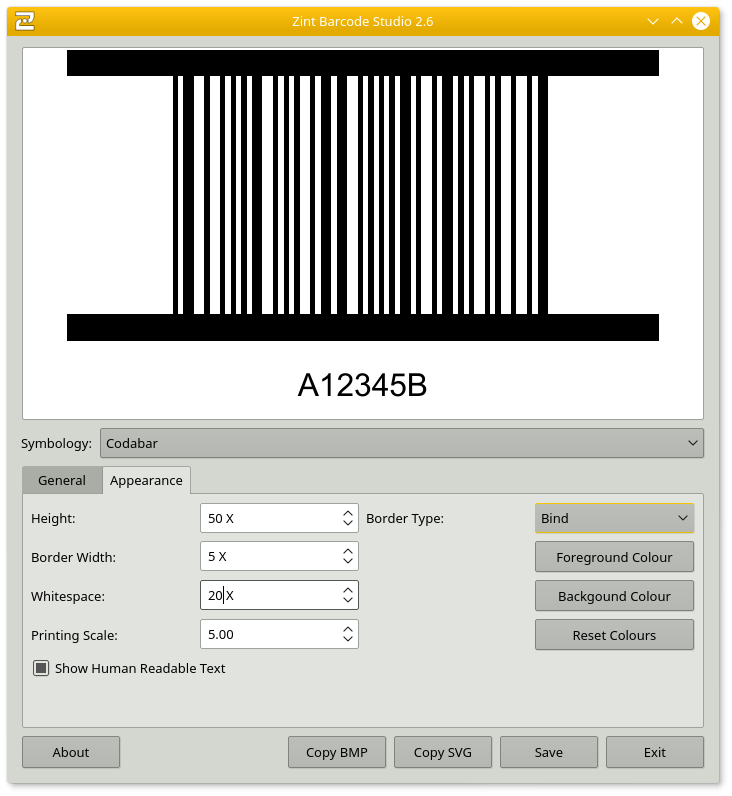Save the barcode image
This screenshot has width=732, height=796.
click(549, 752)
